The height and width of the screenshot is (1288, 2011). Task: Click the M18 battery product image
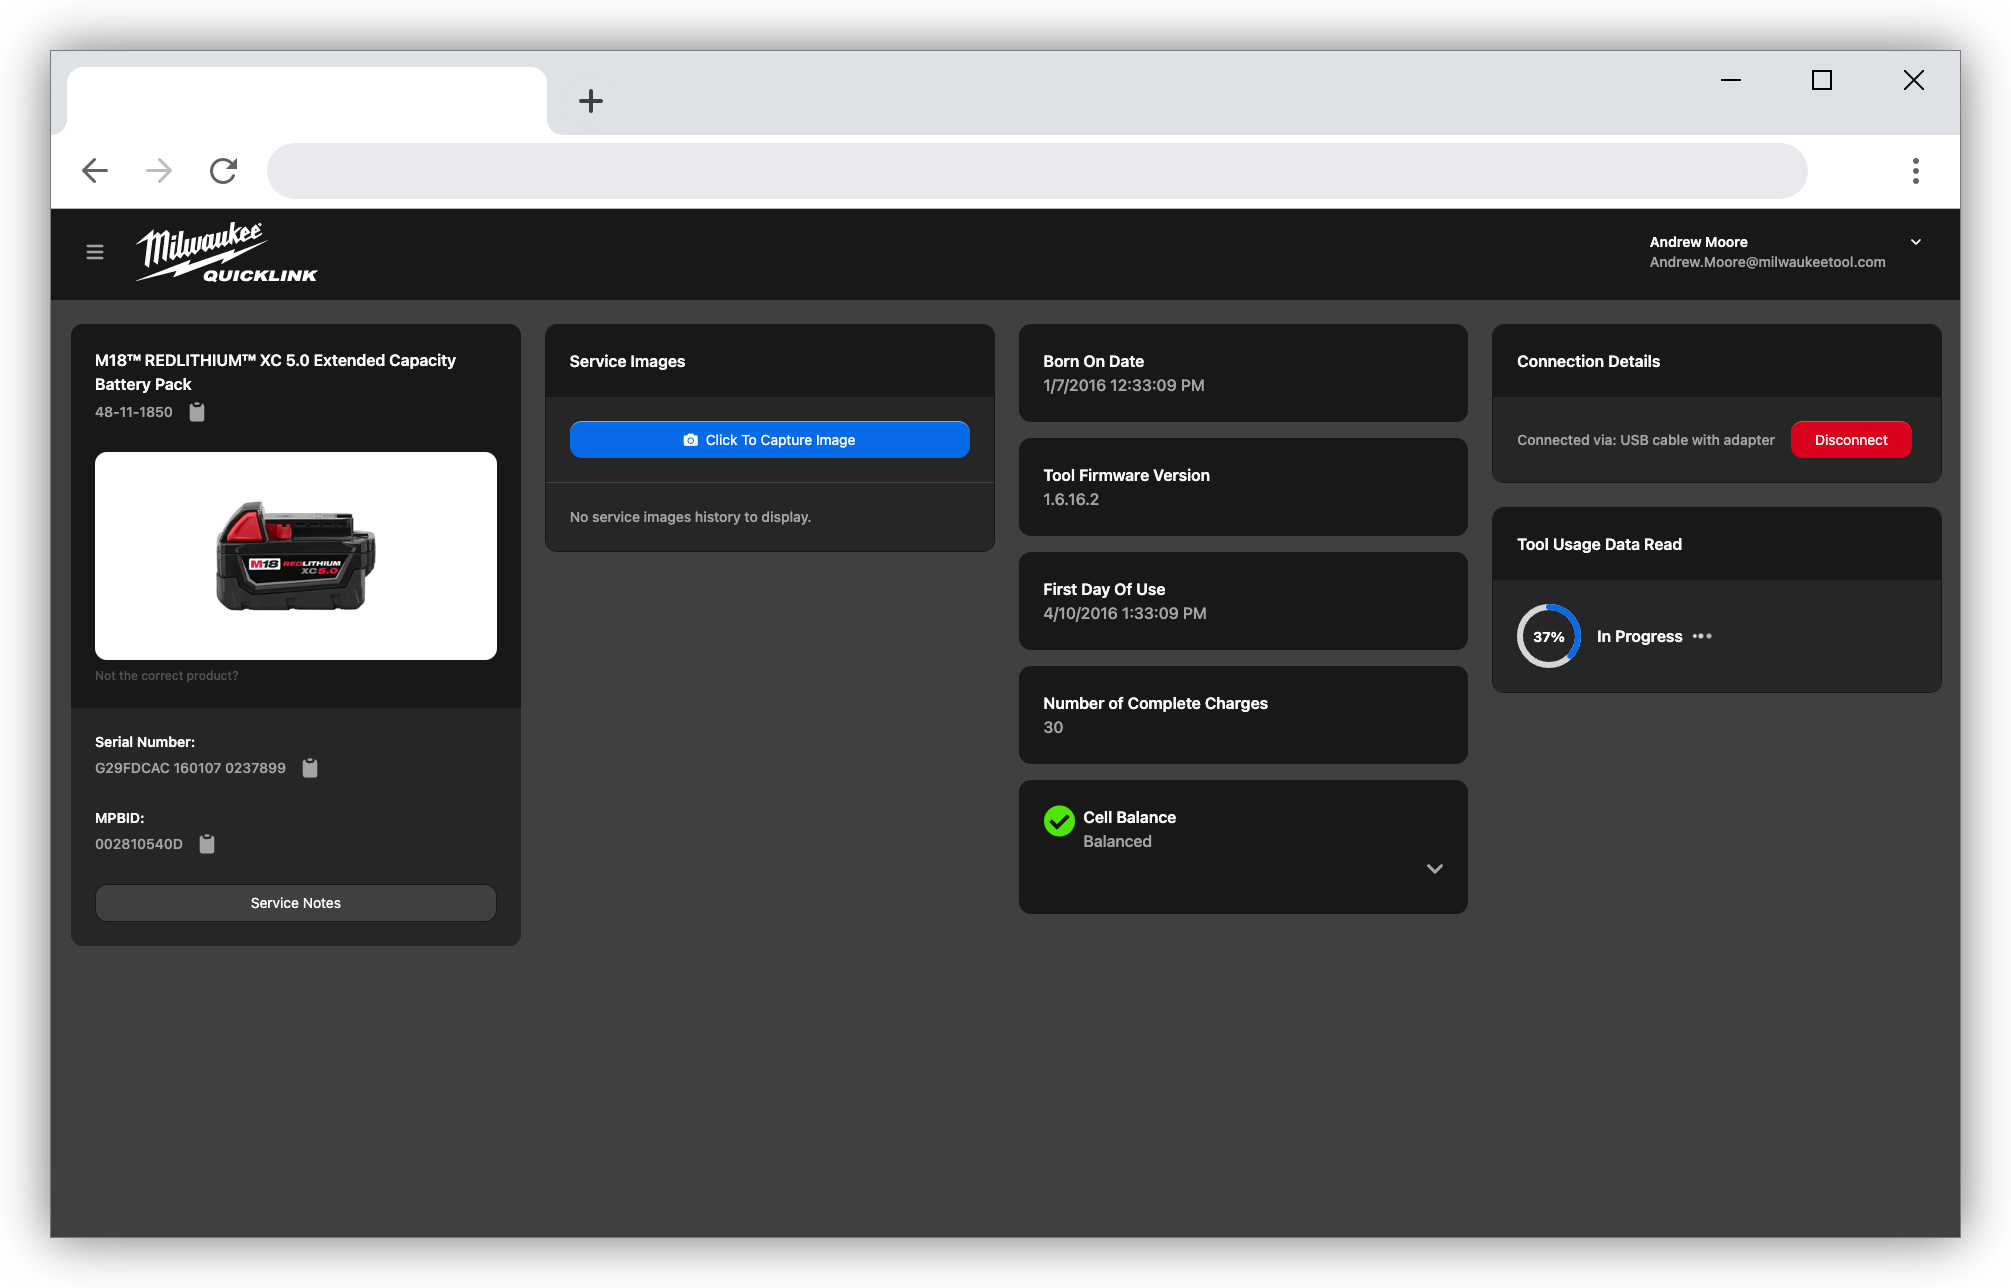pos(296,556)
